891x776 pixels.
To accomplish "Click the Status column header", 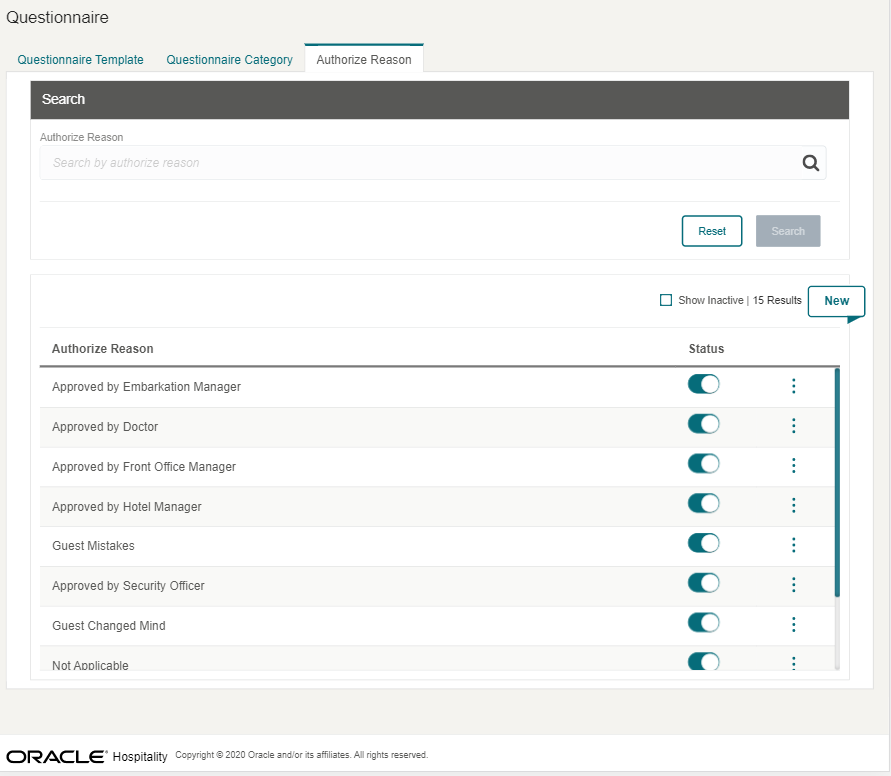I will click(706, 349).
